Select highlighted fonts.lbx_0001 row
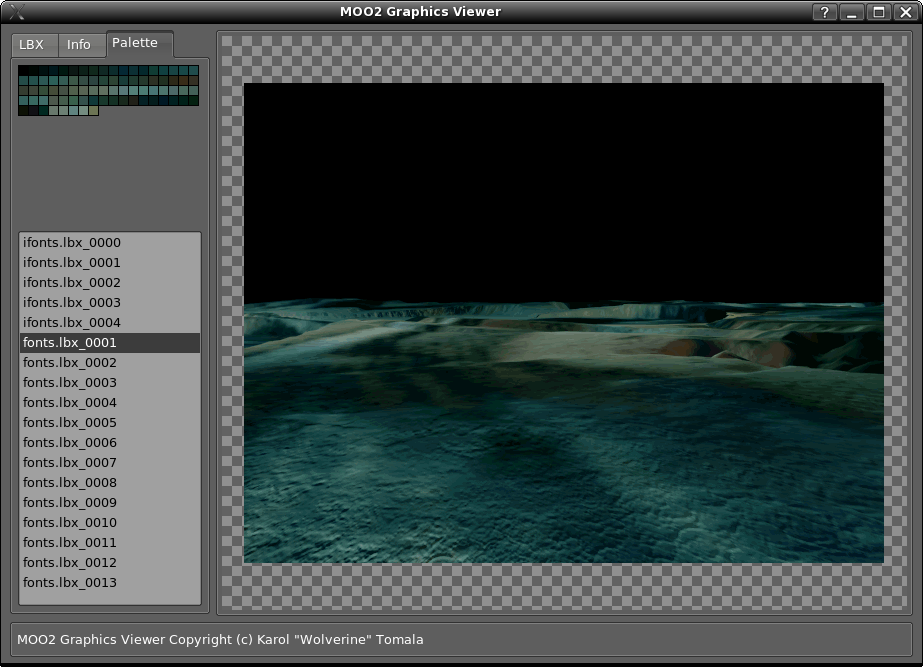 [x=110, y=343]
